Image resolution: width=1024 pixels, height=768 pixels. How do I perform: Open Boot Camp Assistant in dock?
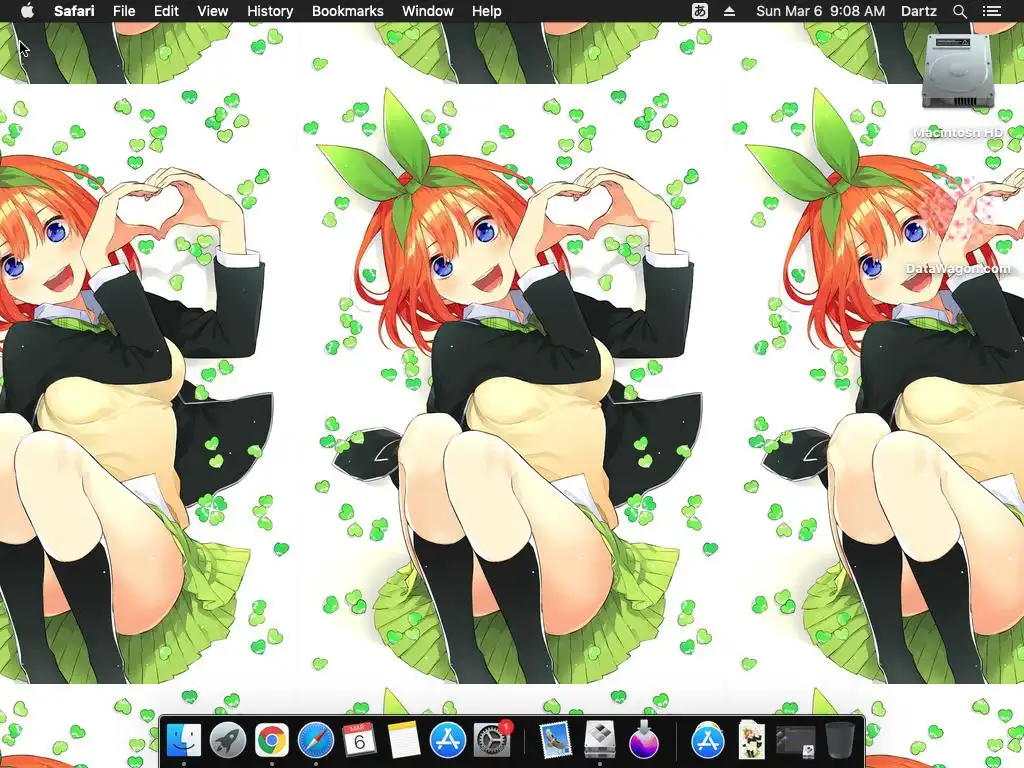[600, 741]
